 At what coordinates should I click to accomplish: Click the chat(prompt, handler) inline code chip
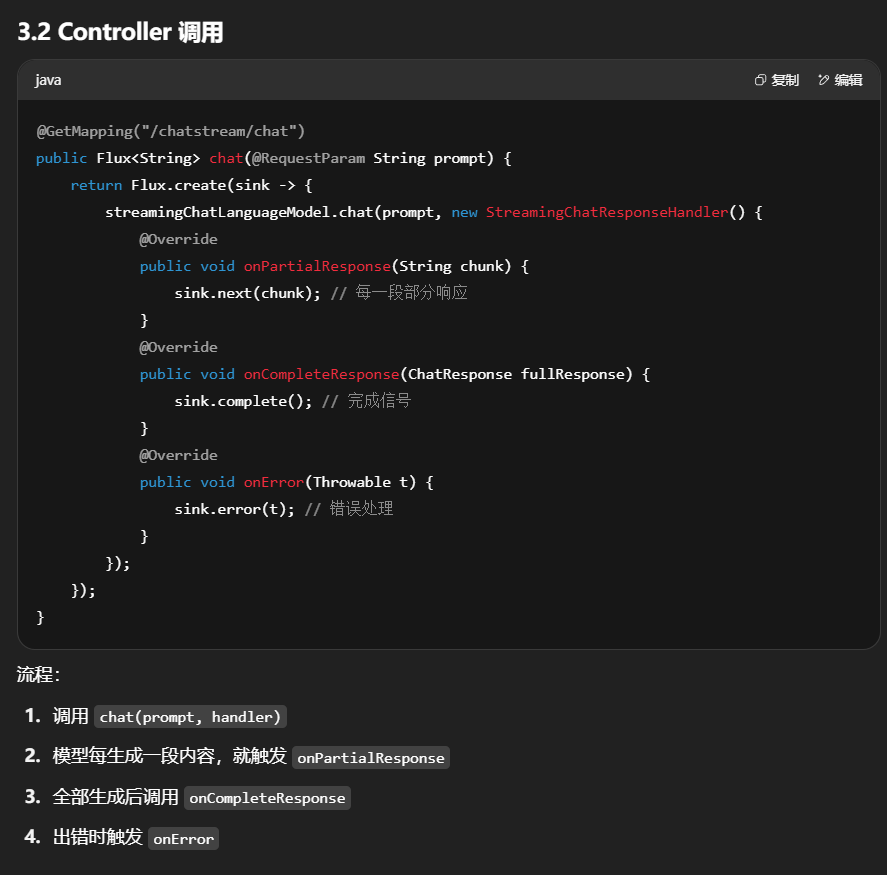pyautogui.click(x=190, y=717)
